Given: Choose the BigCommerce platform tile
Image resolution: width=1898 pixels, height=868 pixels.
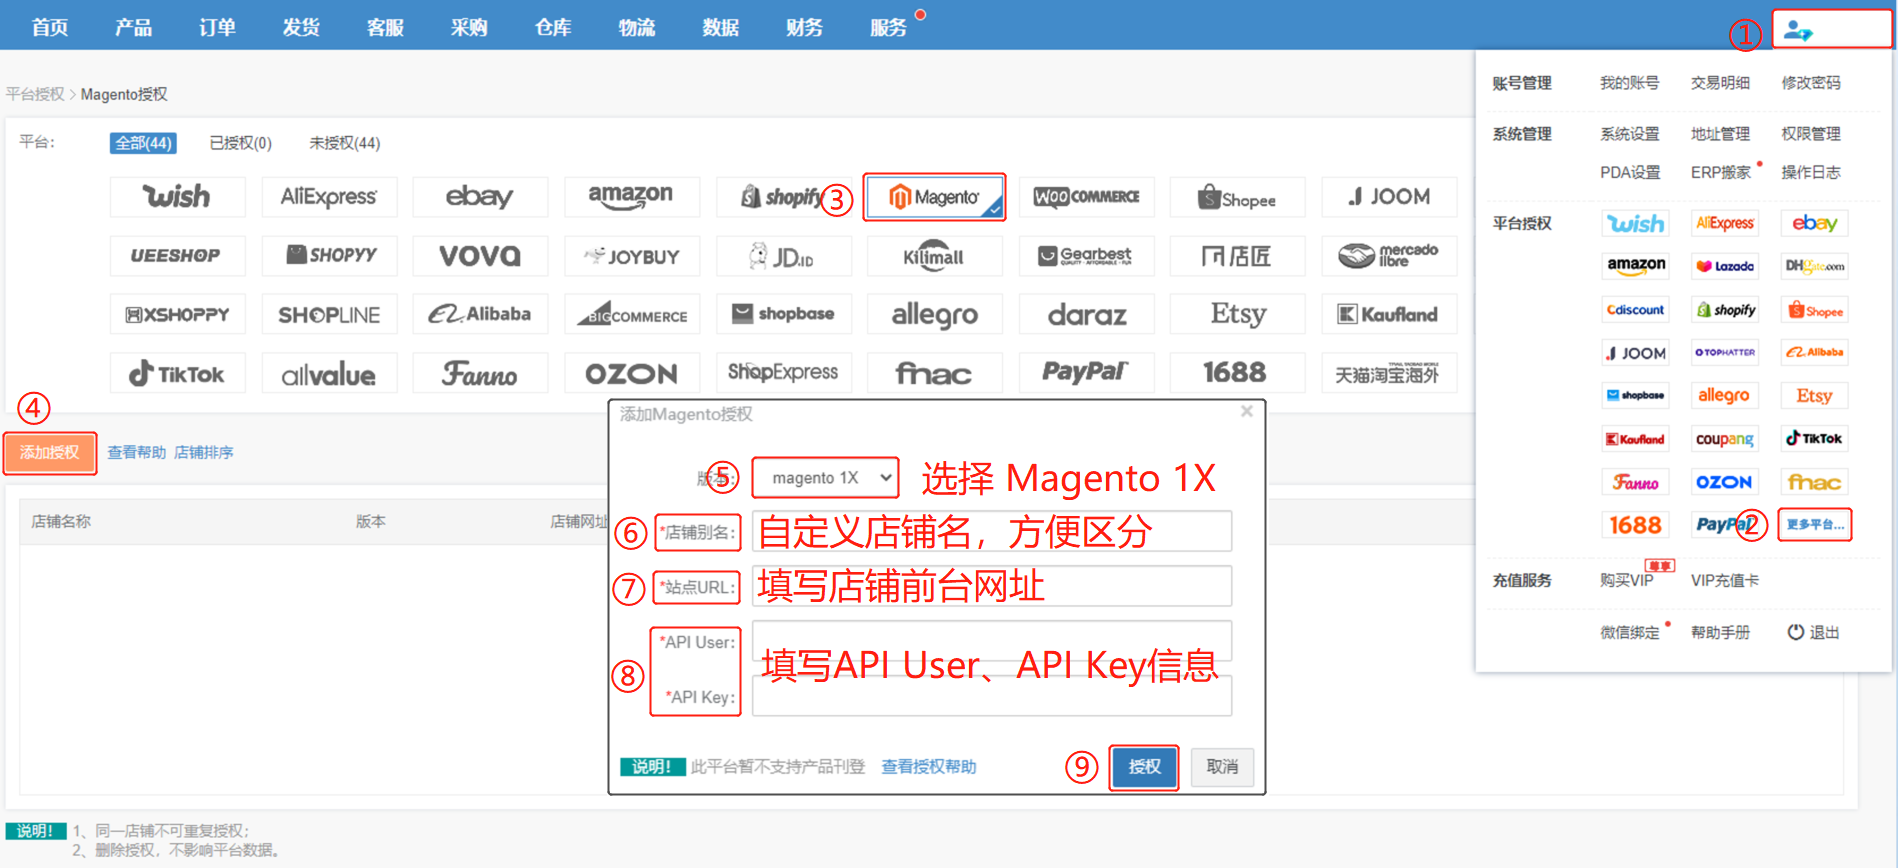Looking at the screenshot, I should [x=632, y=314].
